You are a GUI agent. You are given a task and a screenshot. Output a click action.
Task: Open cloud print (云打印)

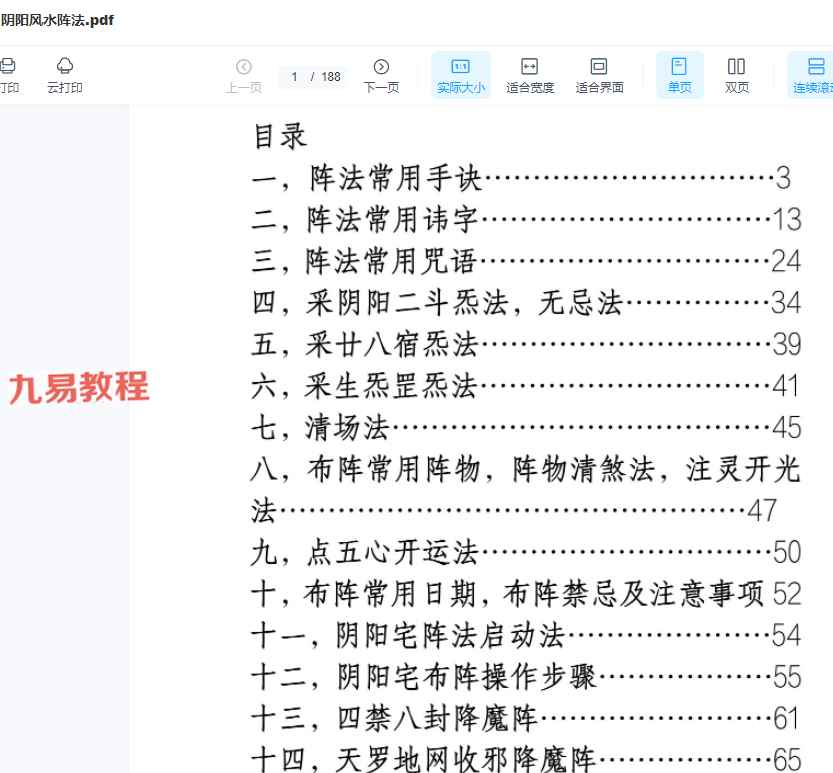pyautogui.click(x=65, y=75)
